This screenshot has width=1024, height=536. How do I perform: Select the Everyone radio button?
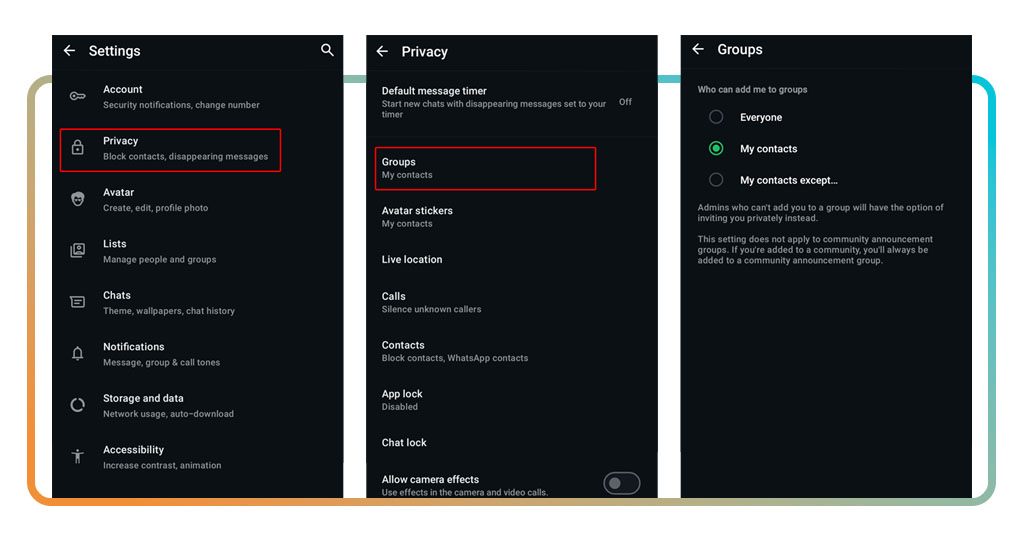tap(716, 117)
